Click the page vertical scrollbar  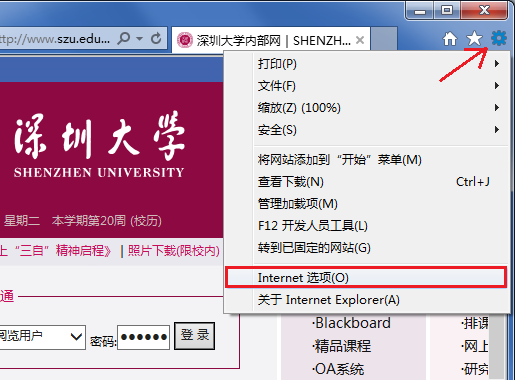[498, 347]
